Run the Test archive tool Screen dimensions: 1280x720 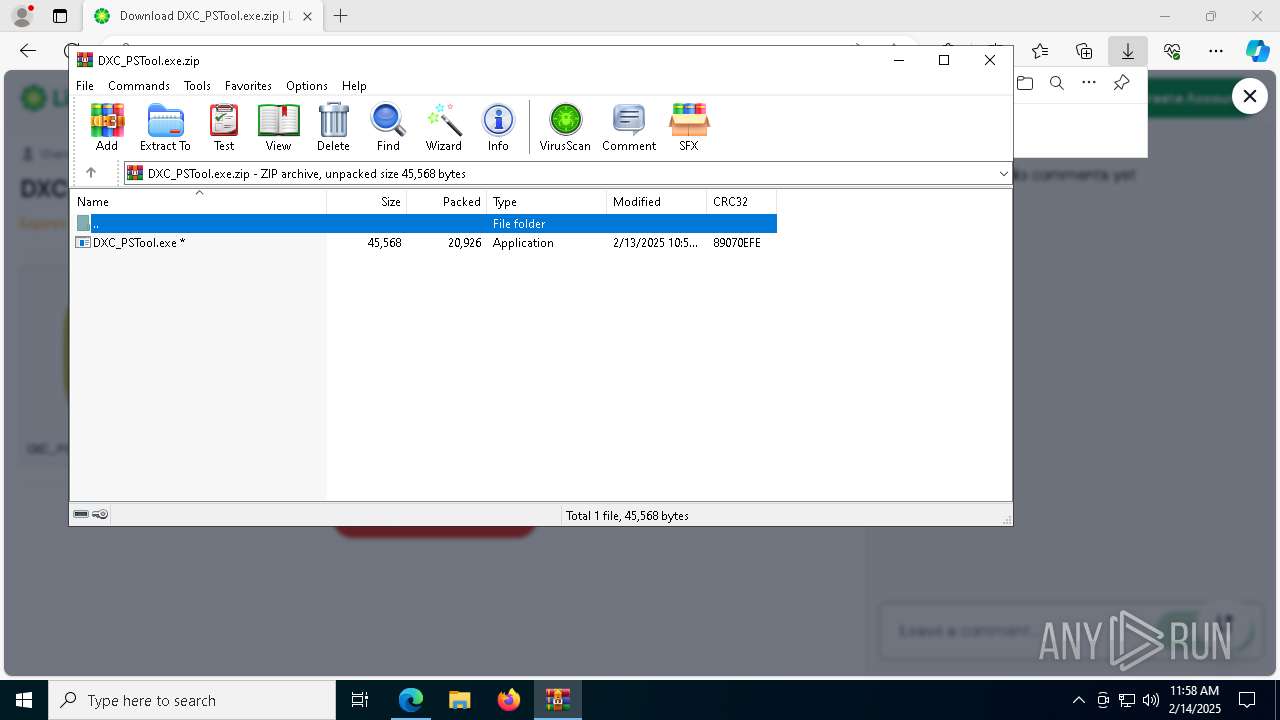(224, 127)
